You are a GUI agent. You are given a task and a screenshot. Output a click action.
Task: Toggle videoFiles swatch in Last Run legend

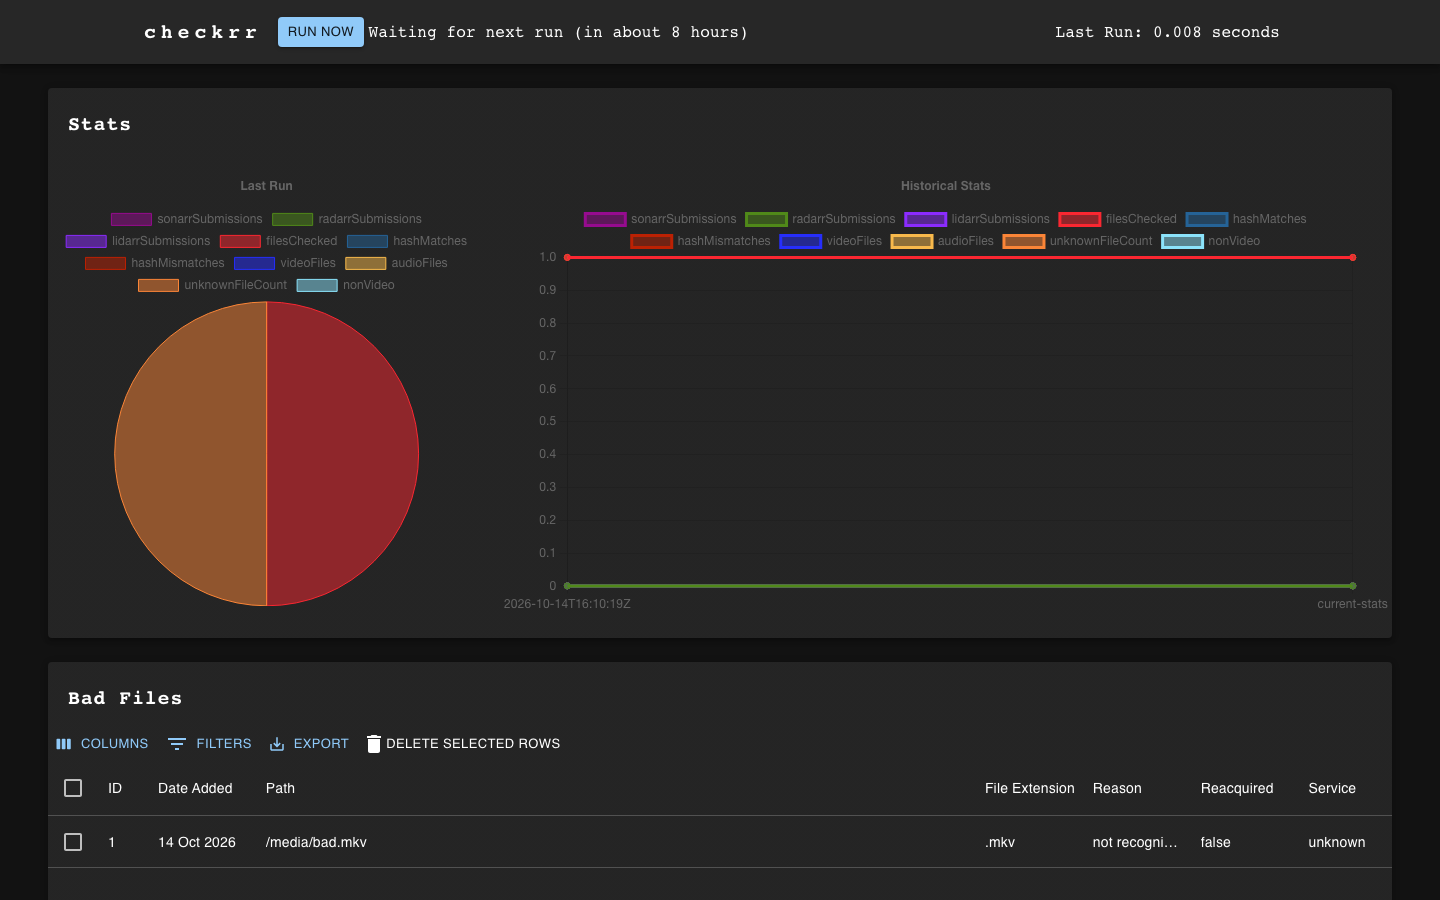point(254,263)
